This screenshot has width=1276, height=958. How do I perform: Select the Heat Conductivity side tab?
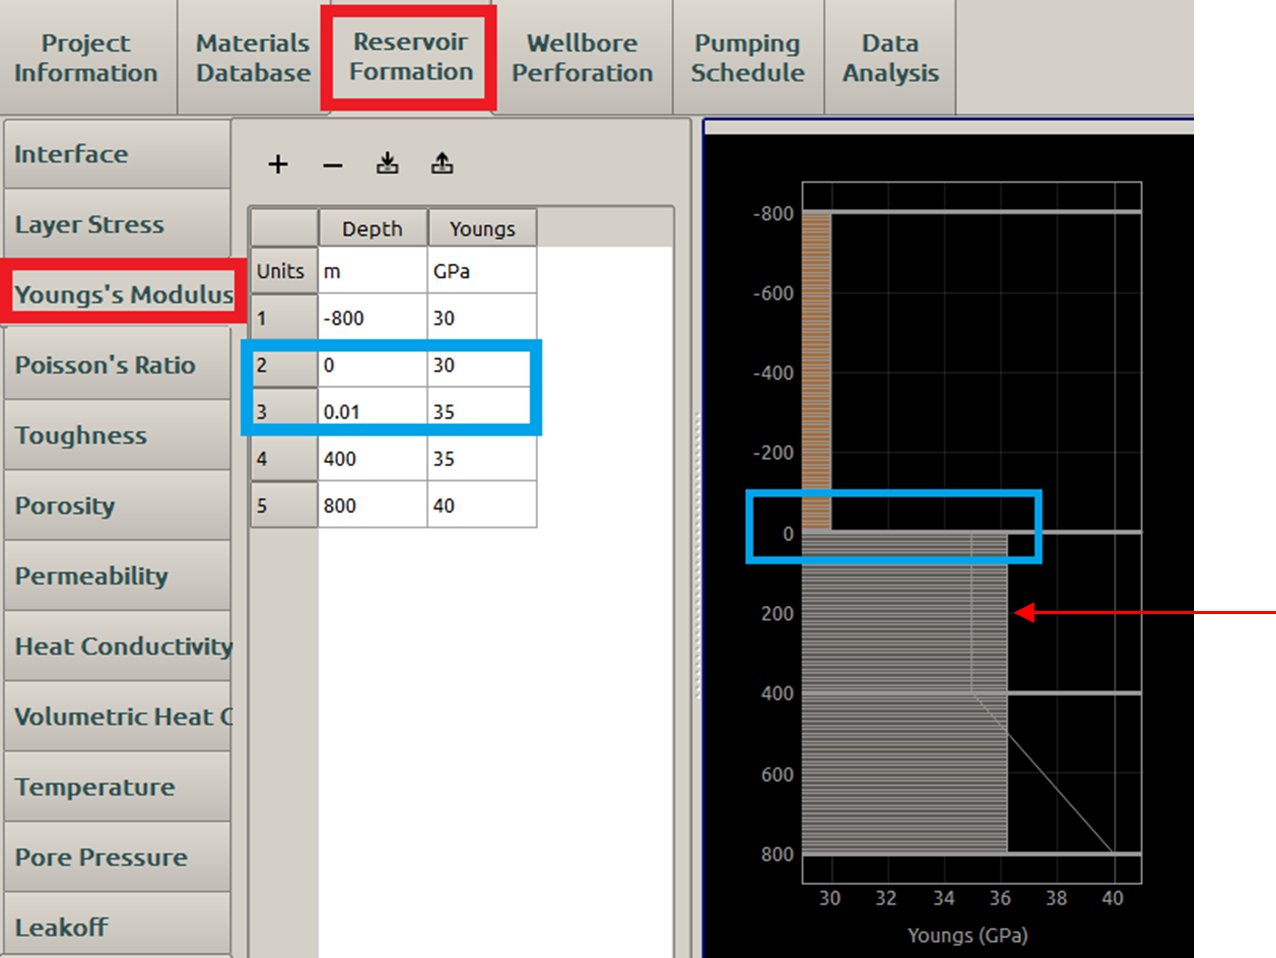point(117,646)
